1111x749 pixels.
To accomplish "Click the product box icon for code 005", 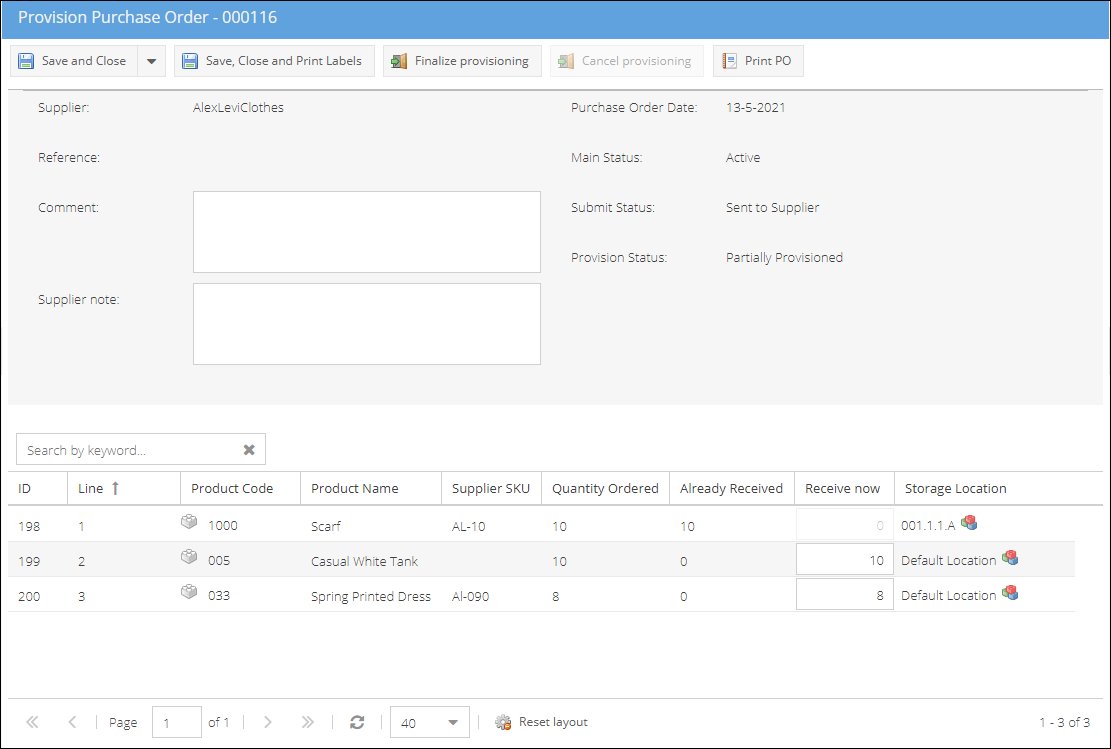I will (189, 557).
